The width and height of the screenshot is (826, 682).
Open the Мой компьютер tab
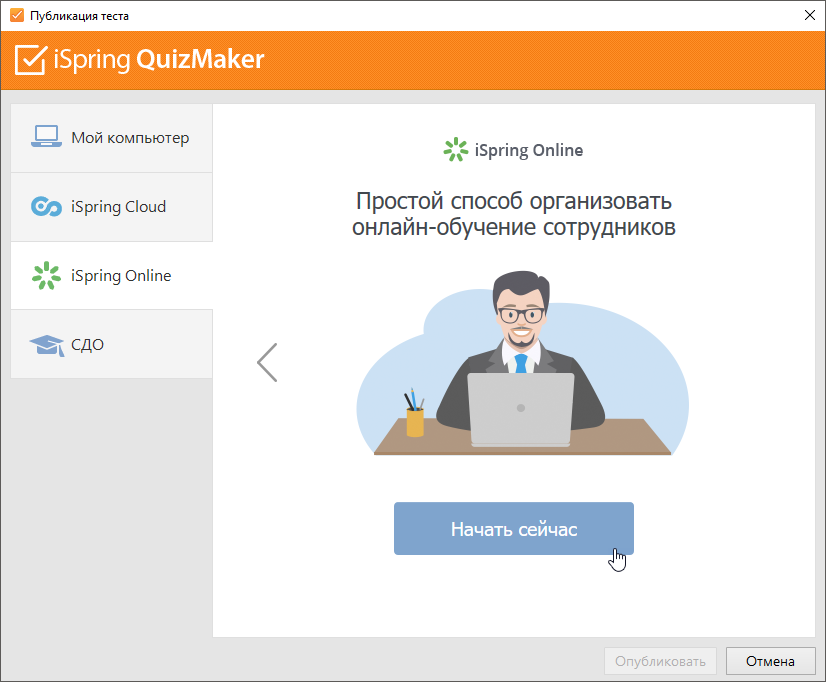tap(112, 138)
